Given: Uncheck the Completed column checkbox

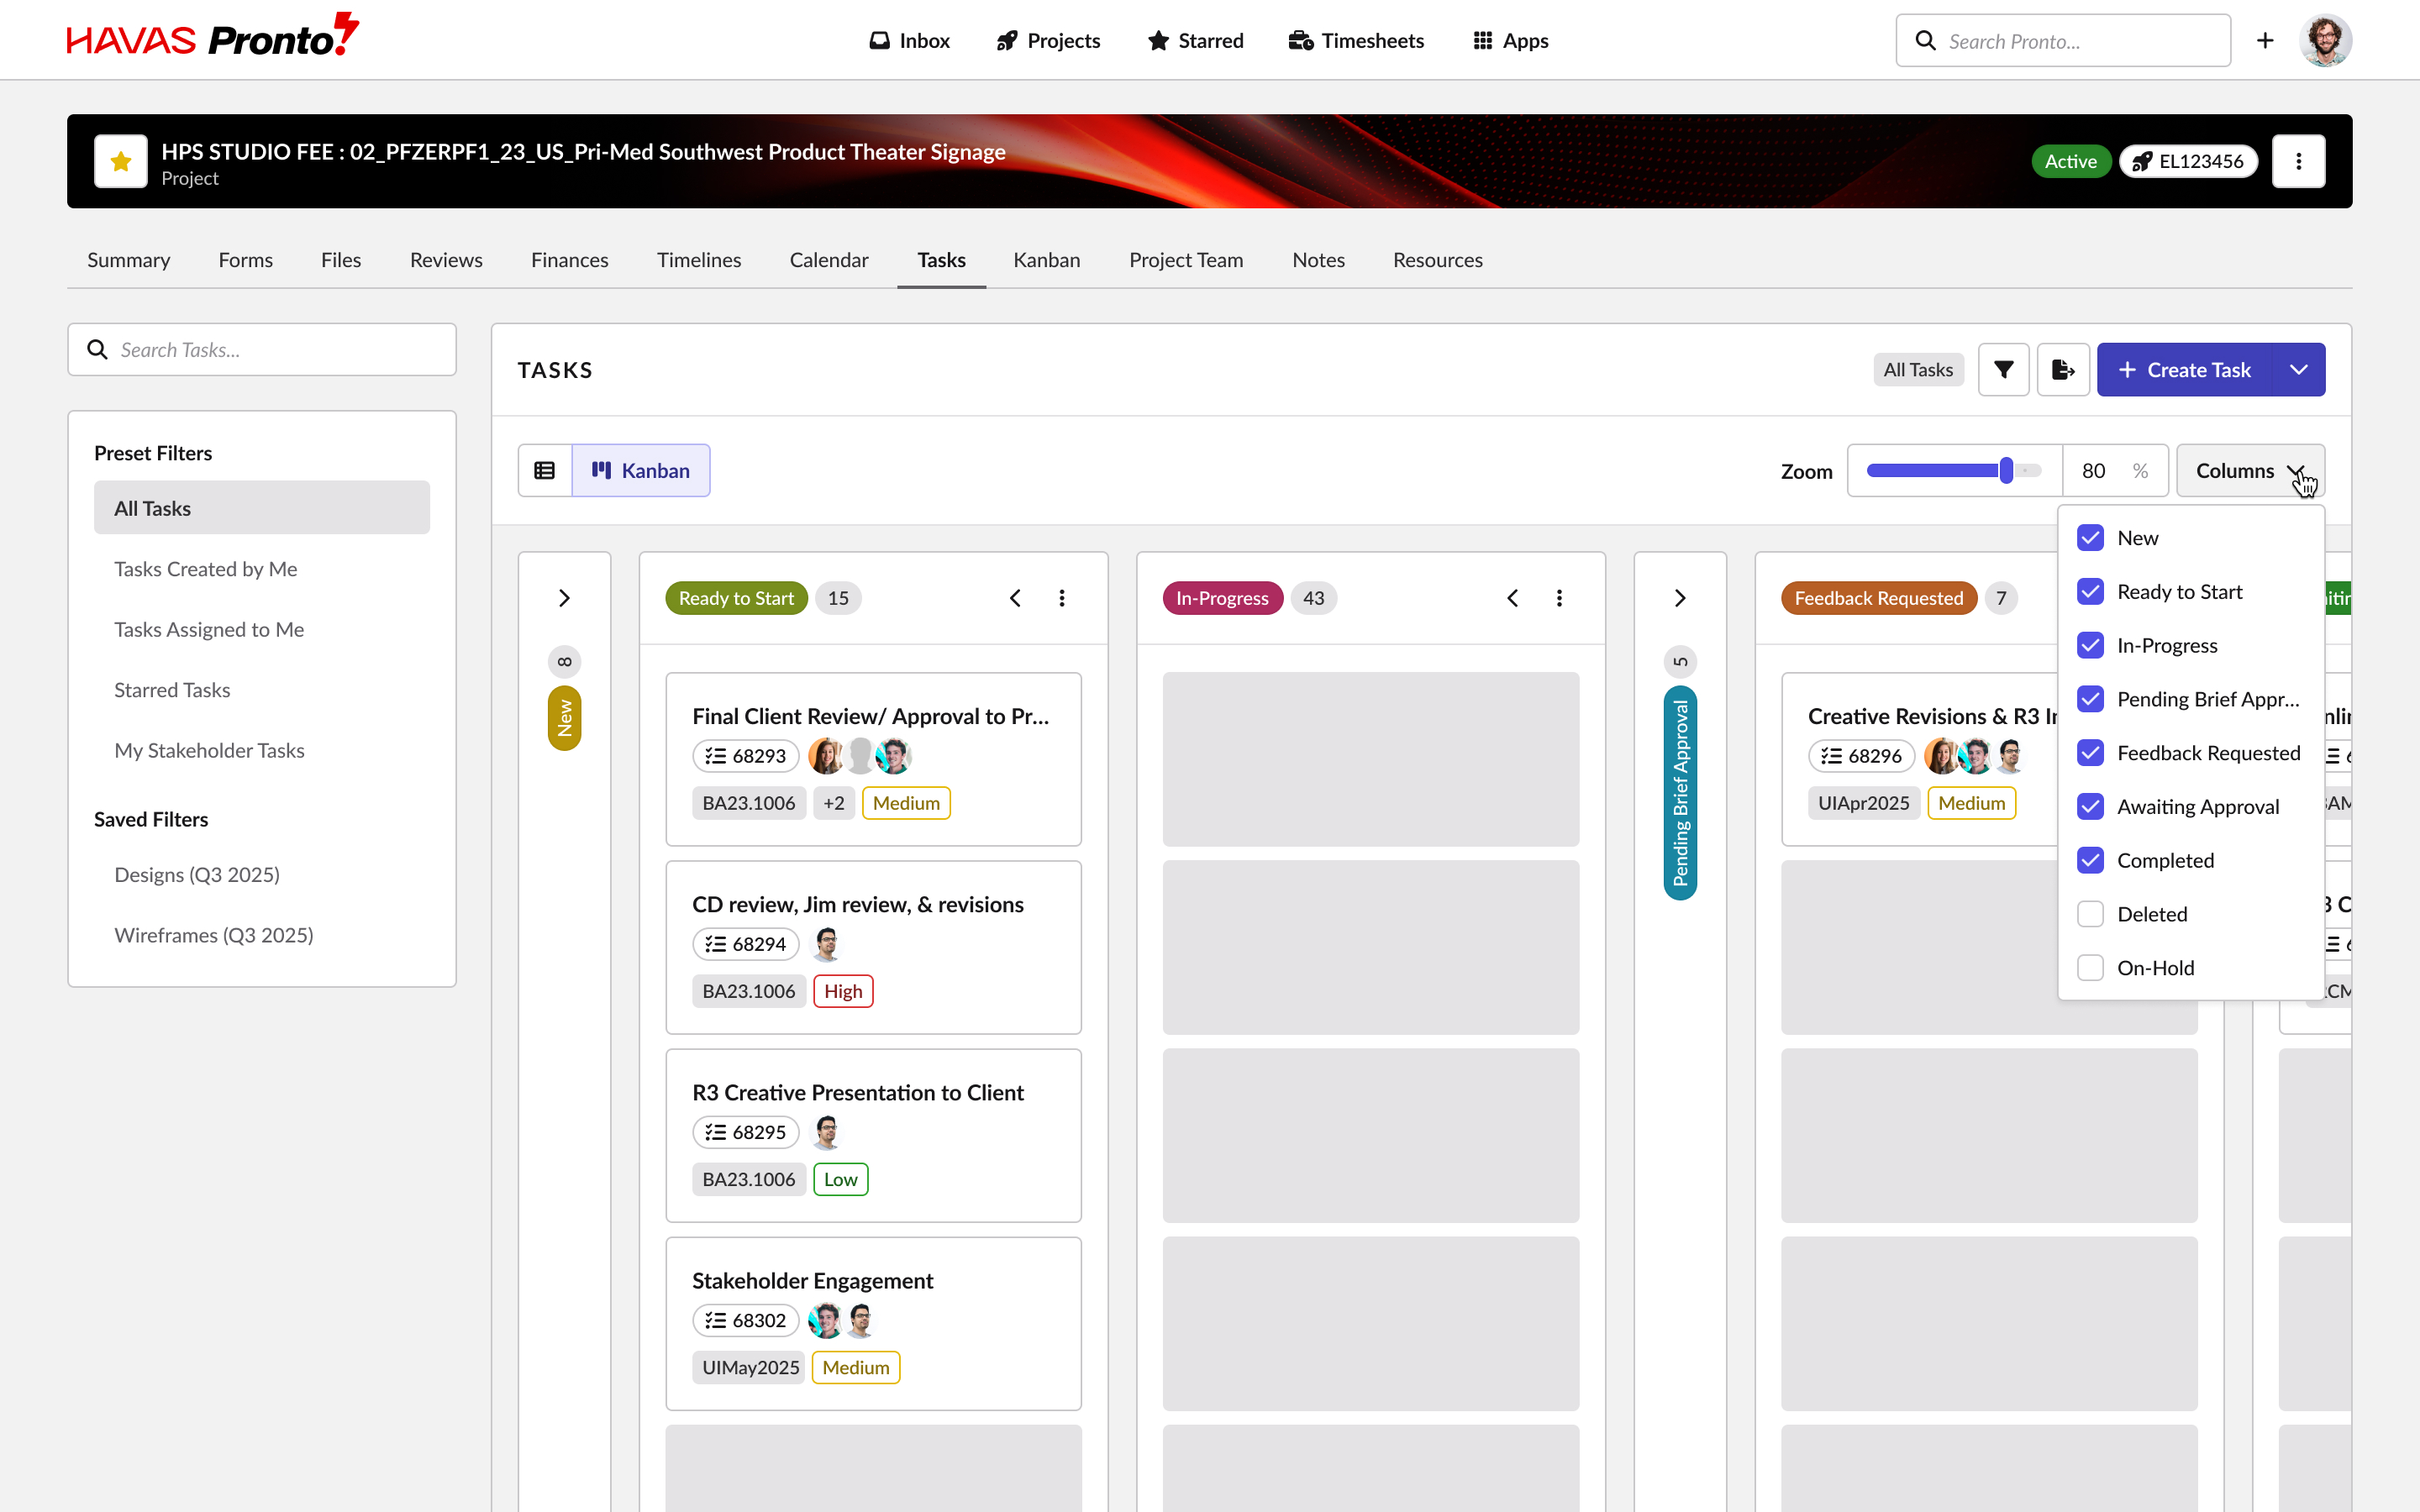Looking at the screenshot, I should [x=2090, y=860].
